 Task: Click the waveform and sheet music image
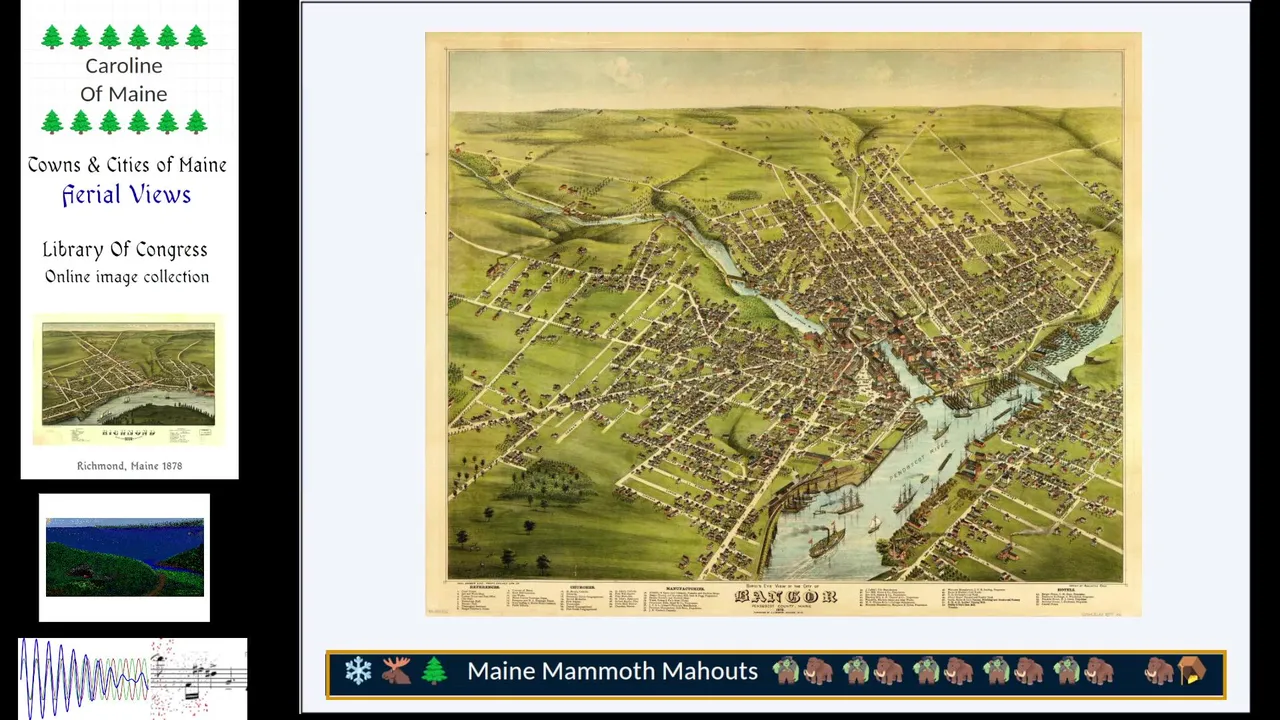(133, 677)
